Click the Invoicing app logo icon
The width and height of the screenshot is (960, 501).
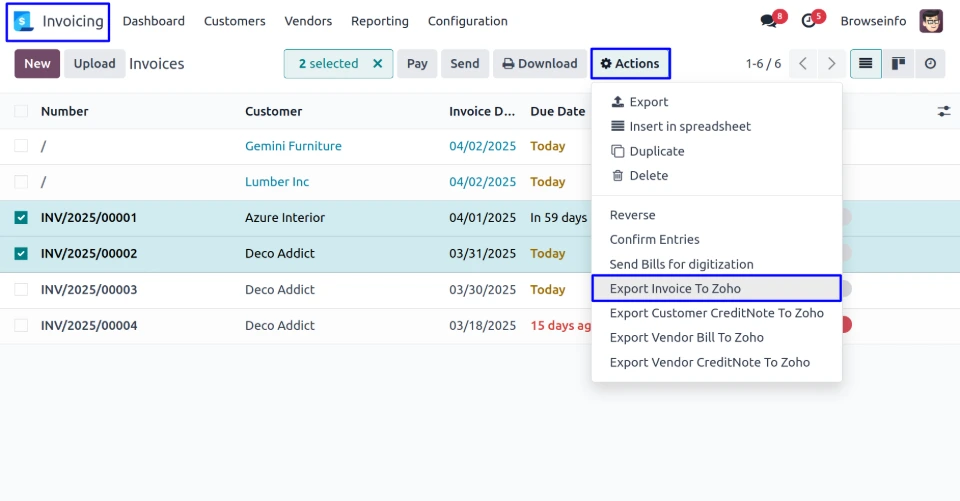click(x=24, y=21)
